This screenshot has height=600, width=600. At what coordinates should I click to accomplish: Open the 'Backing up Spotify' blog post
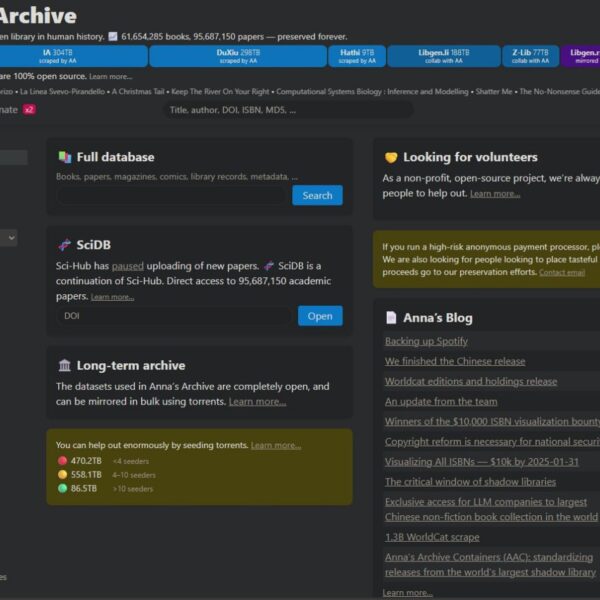coord(426,341)
